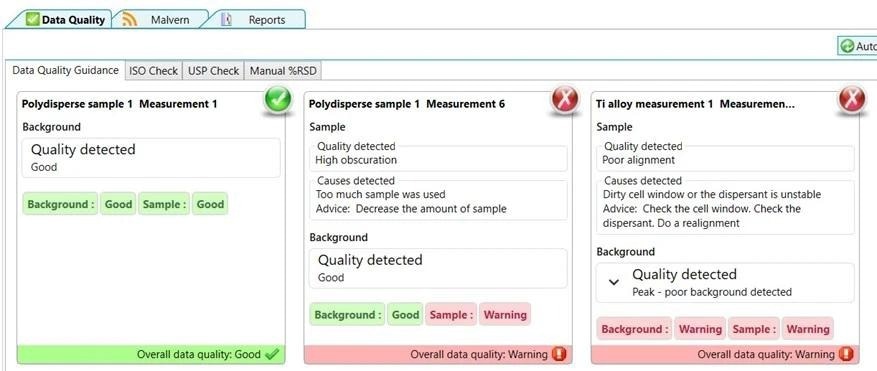
Task: Click 'Overall data quality: Warning' in Measurement 6 footer
Action: (479, 354)
